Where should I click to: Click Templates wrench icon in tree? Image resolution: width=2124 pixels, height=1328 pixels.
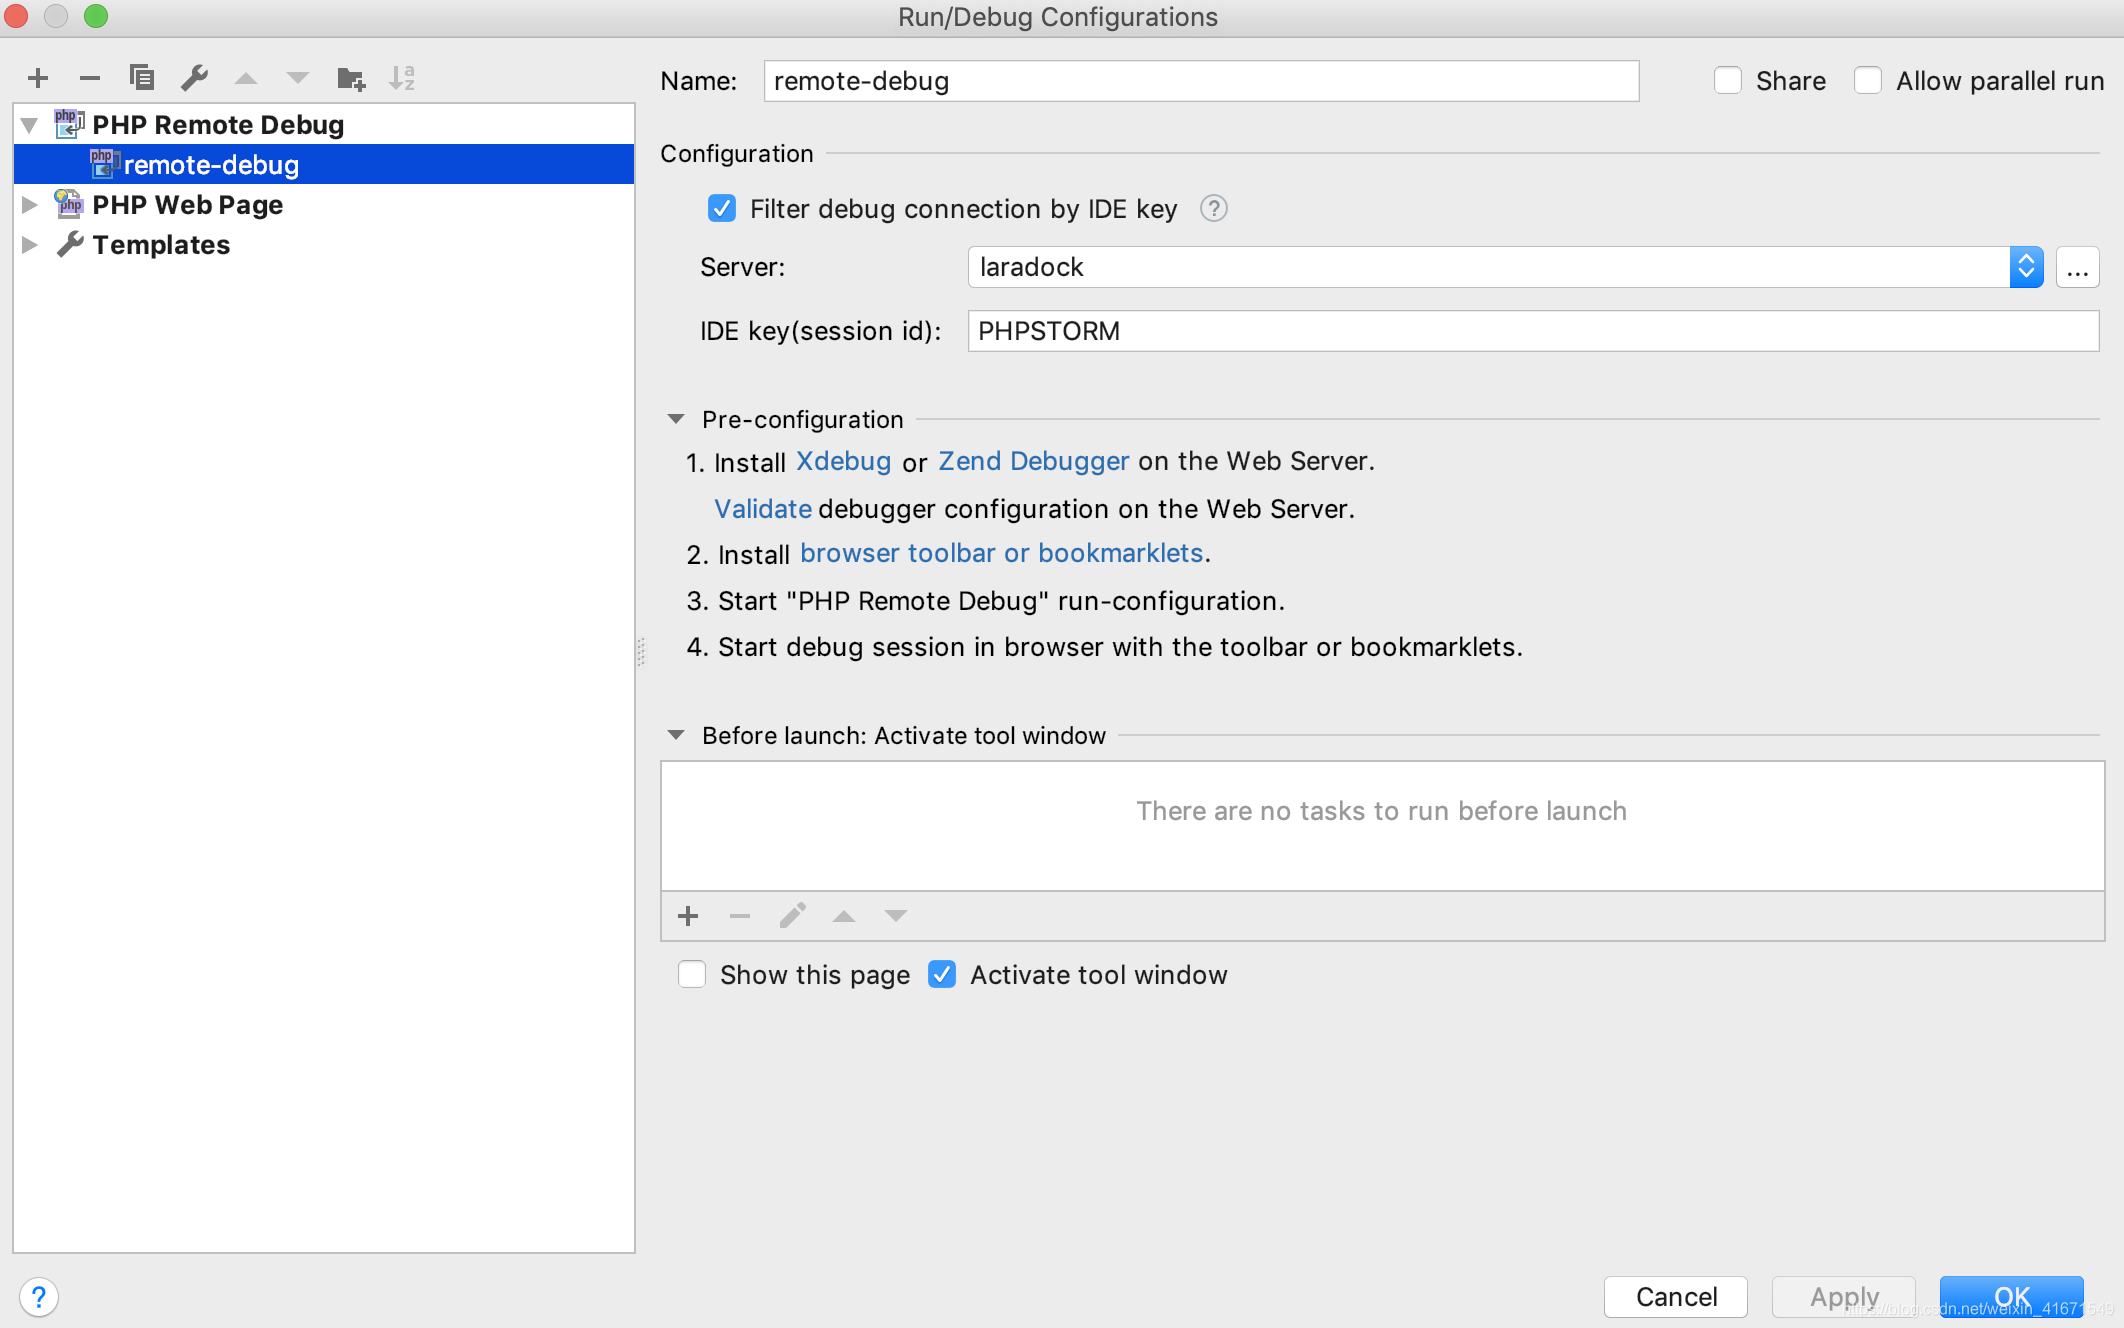click(x=69, y=244)
